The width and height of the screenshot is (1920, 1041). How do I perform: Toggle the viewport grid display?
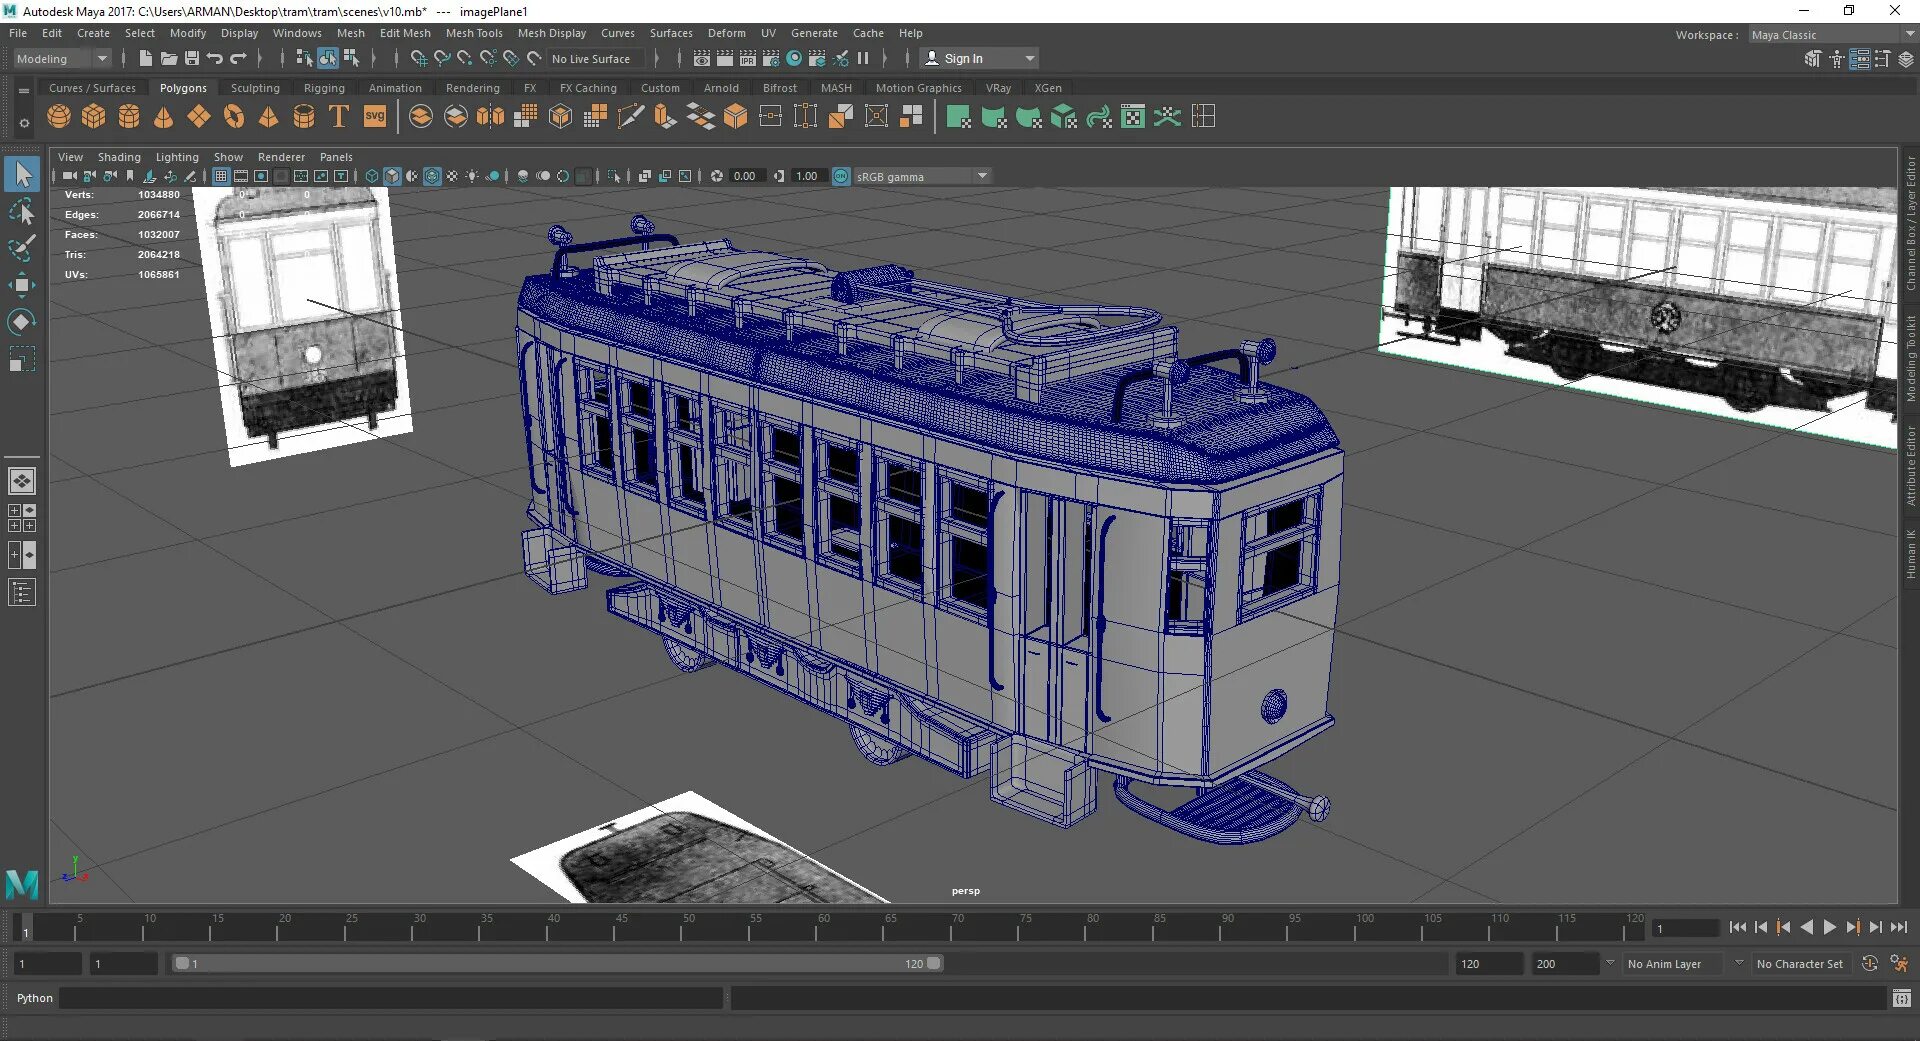(221, 177)
